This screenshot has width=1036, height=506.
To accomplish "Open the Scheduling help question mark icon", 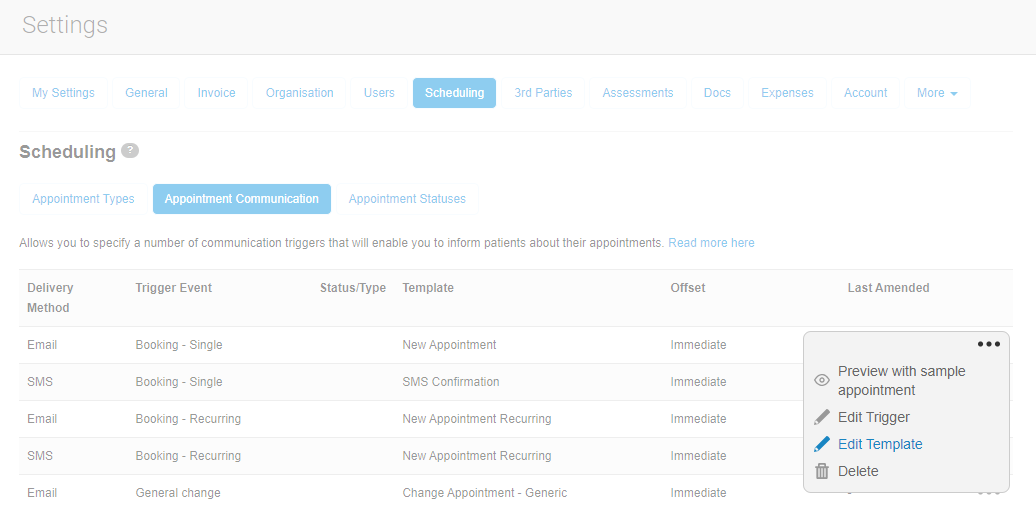I will [130, 151].
